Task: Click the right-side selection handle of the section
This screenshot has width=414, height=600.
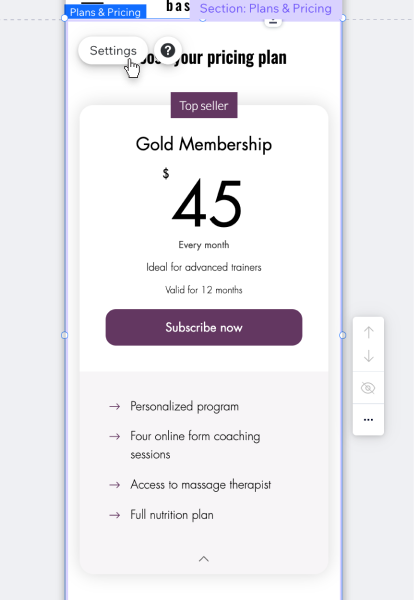Action: coord(342,335)
